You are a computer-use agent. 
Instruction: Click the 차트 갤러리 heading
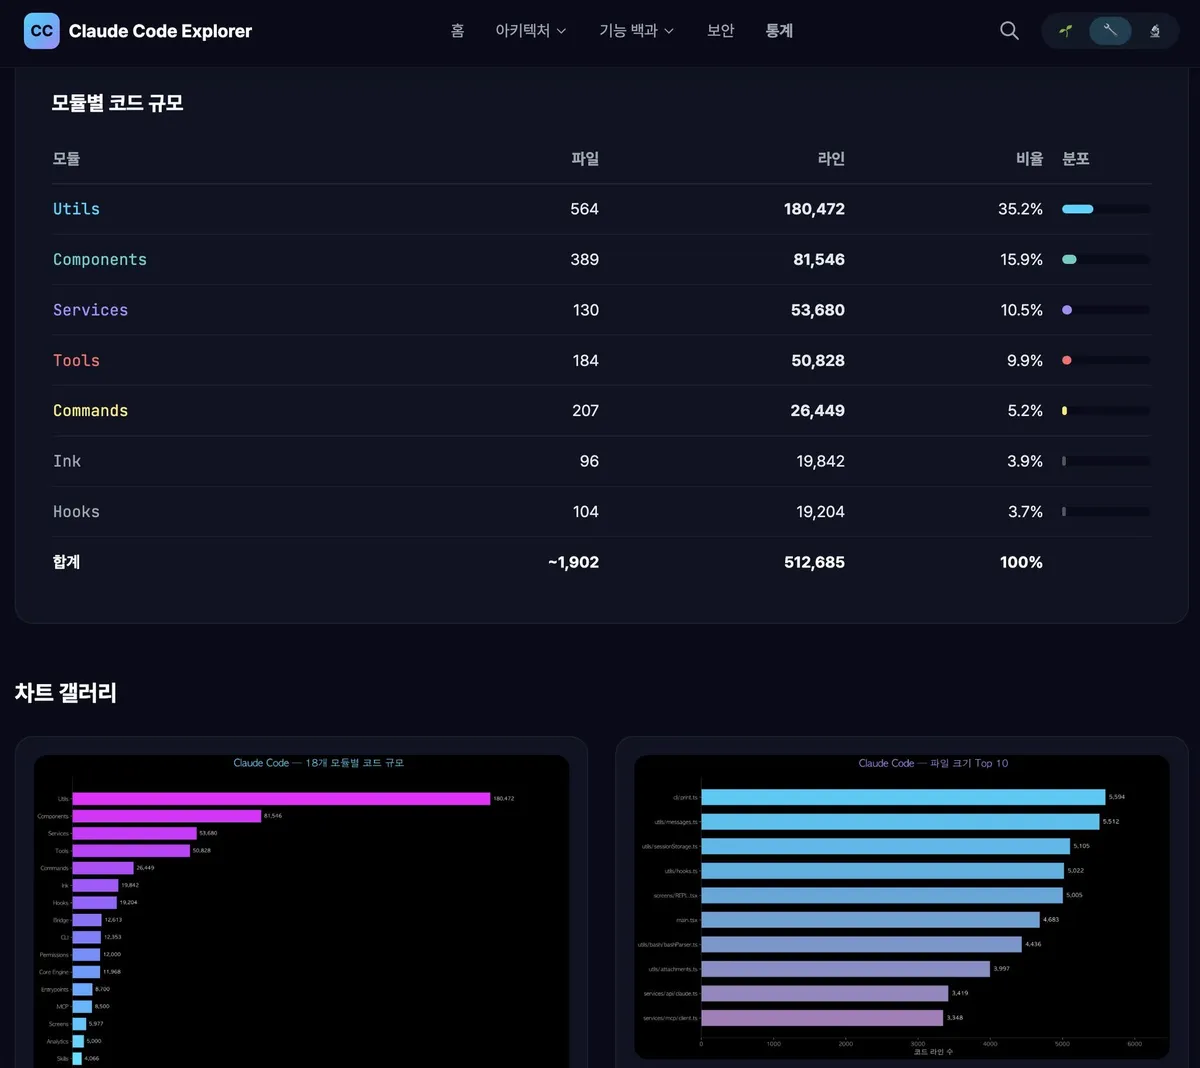pyautogui.click(x=66, y=692)
